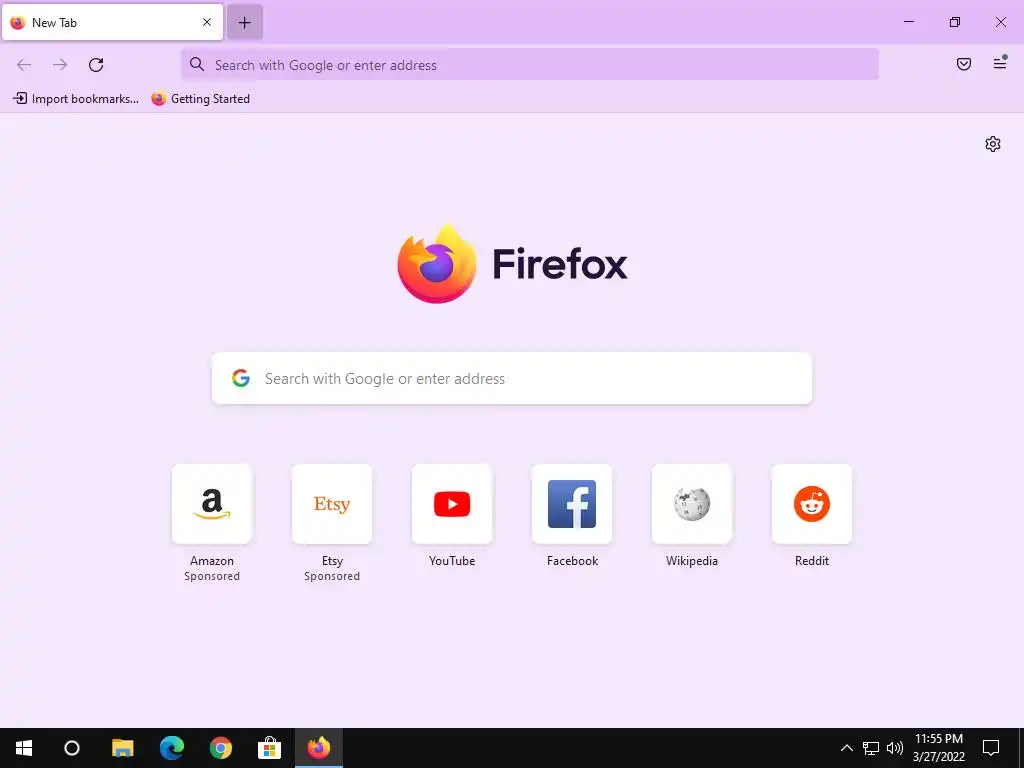Image resolution: width=1024 pixels, height=768 pixels.
Task: Click the Etsy label text
Action: pos(332,561)
